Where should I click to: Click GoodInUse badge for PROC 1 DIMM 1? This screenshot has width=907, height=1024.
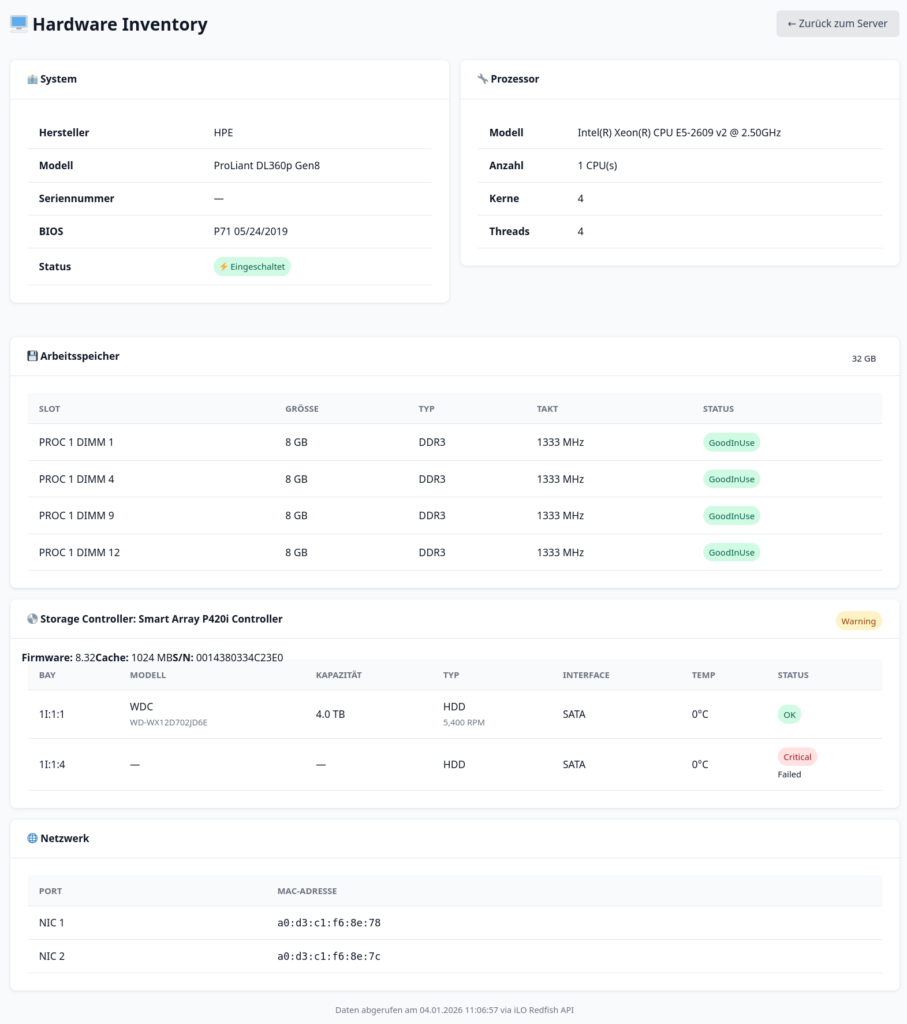[x=731, y=442]
